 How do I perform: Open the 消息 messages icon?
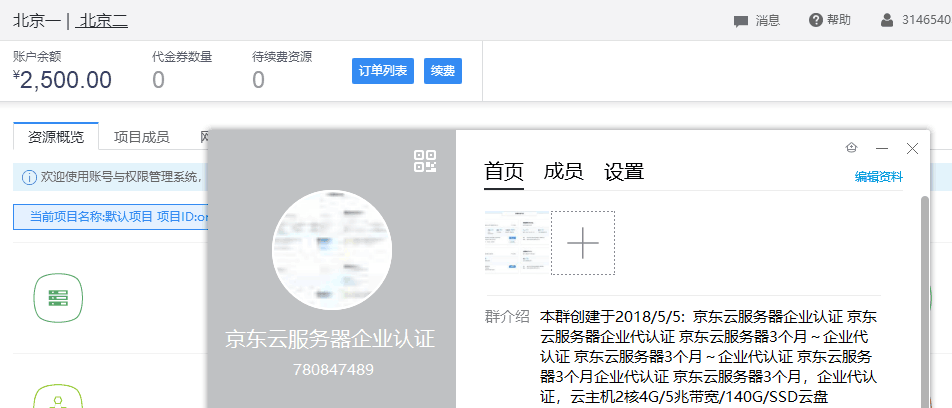coord(740,21)
